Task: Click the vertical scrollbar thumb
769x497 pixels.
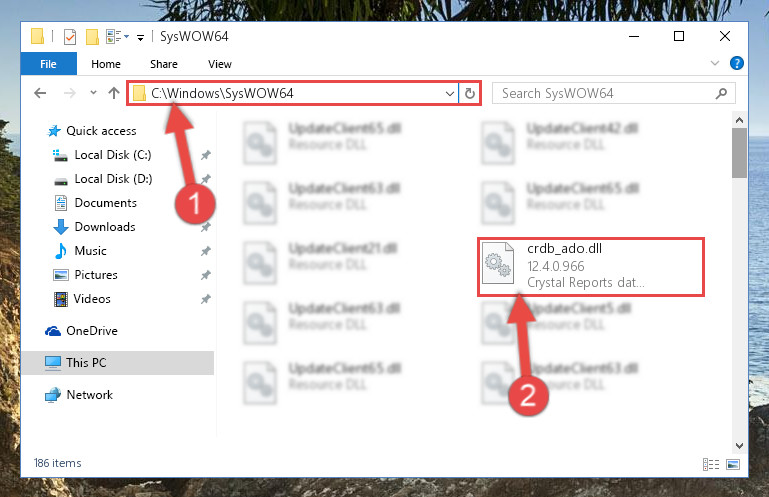Action: coord(739,153)
